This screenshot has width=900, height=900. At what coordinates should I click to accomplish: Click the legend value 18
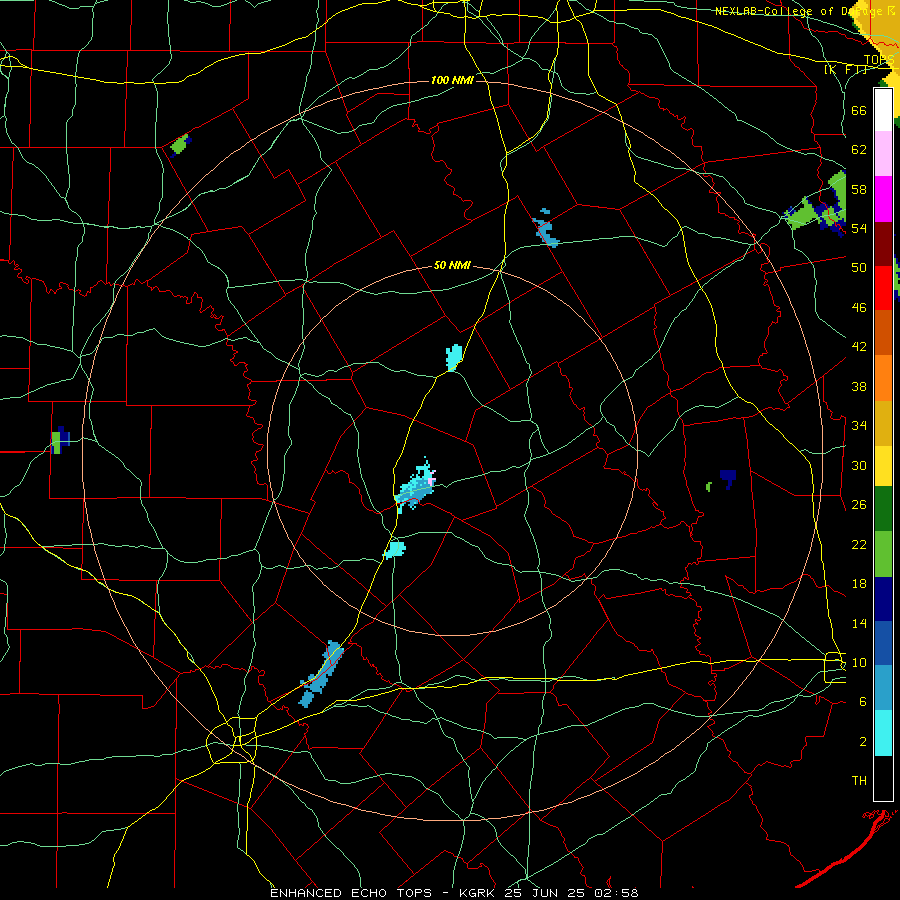tap(859, 584)
